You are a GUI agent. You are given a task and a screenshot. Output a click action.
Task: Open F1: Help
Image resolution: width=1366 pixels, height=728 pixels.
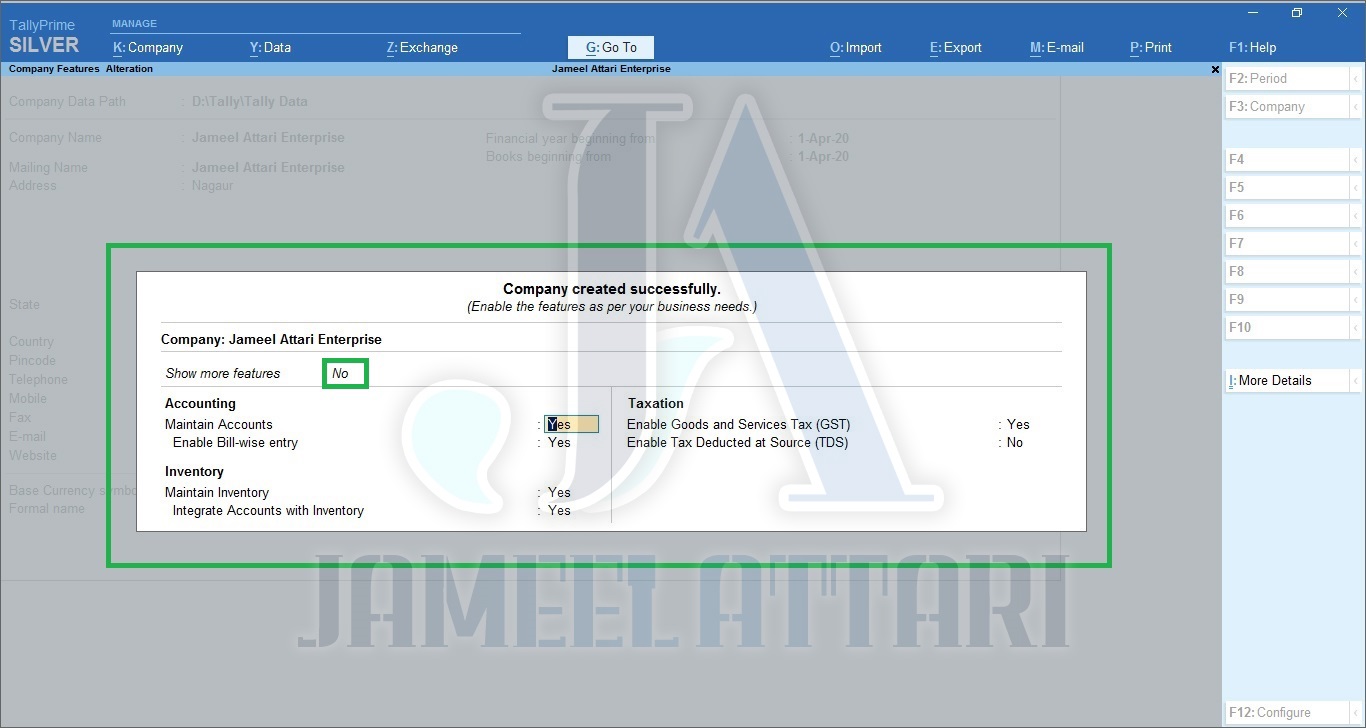[x=1253, y=47]
